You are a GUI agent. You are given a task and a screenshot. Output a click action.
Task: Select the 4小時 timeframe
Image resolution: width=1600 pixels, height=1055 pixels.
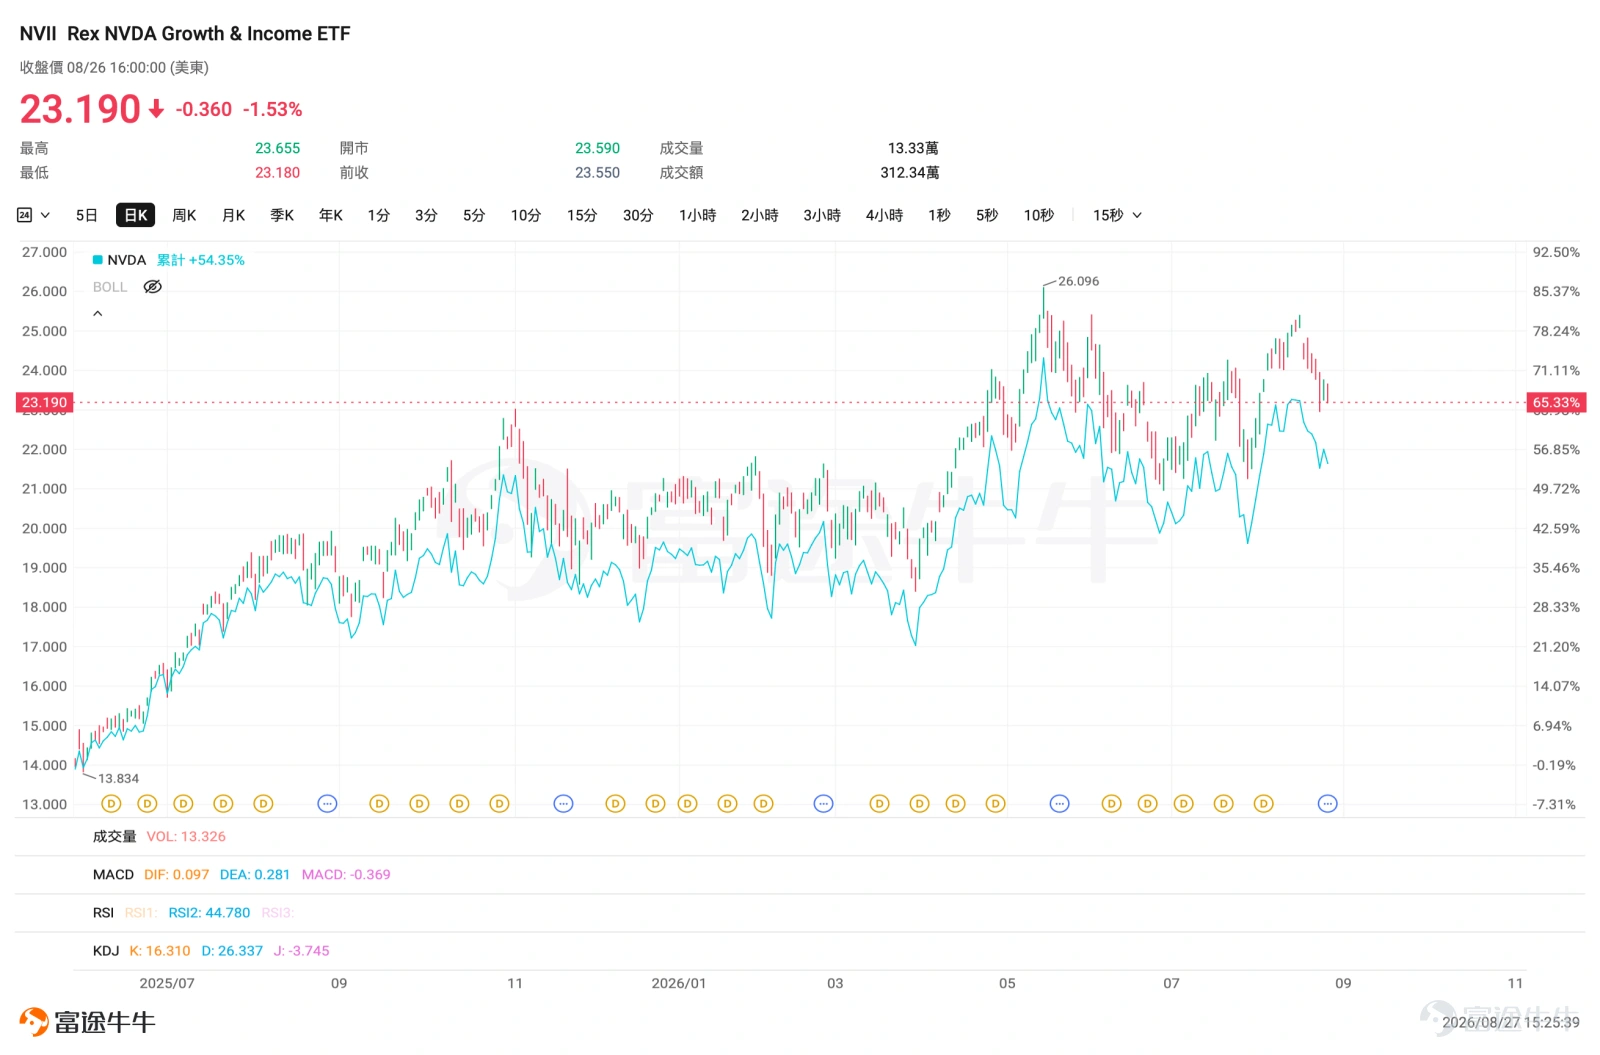[884, 215]
